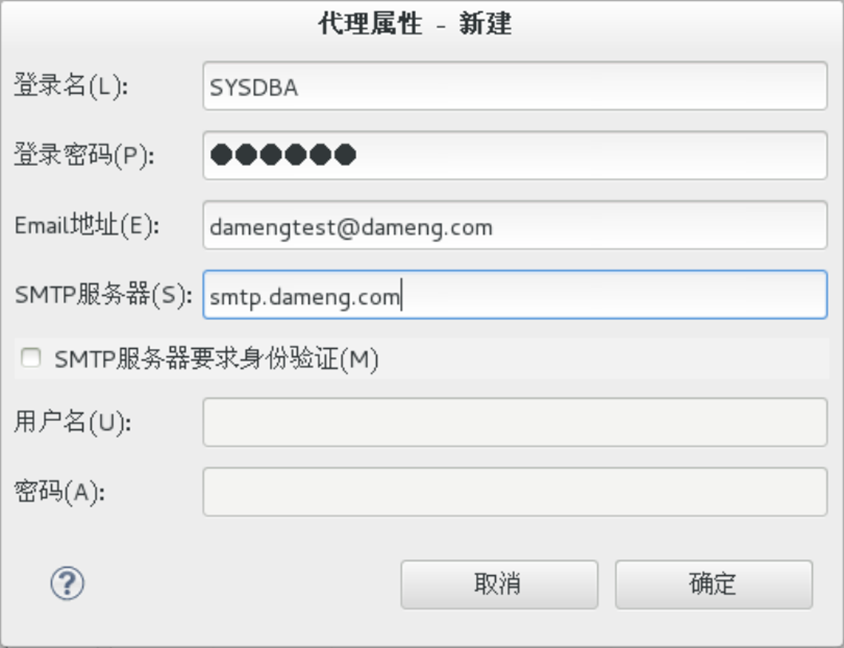
Task: Click the 登录密码(P) label
Action: click(x=84, y=155)
